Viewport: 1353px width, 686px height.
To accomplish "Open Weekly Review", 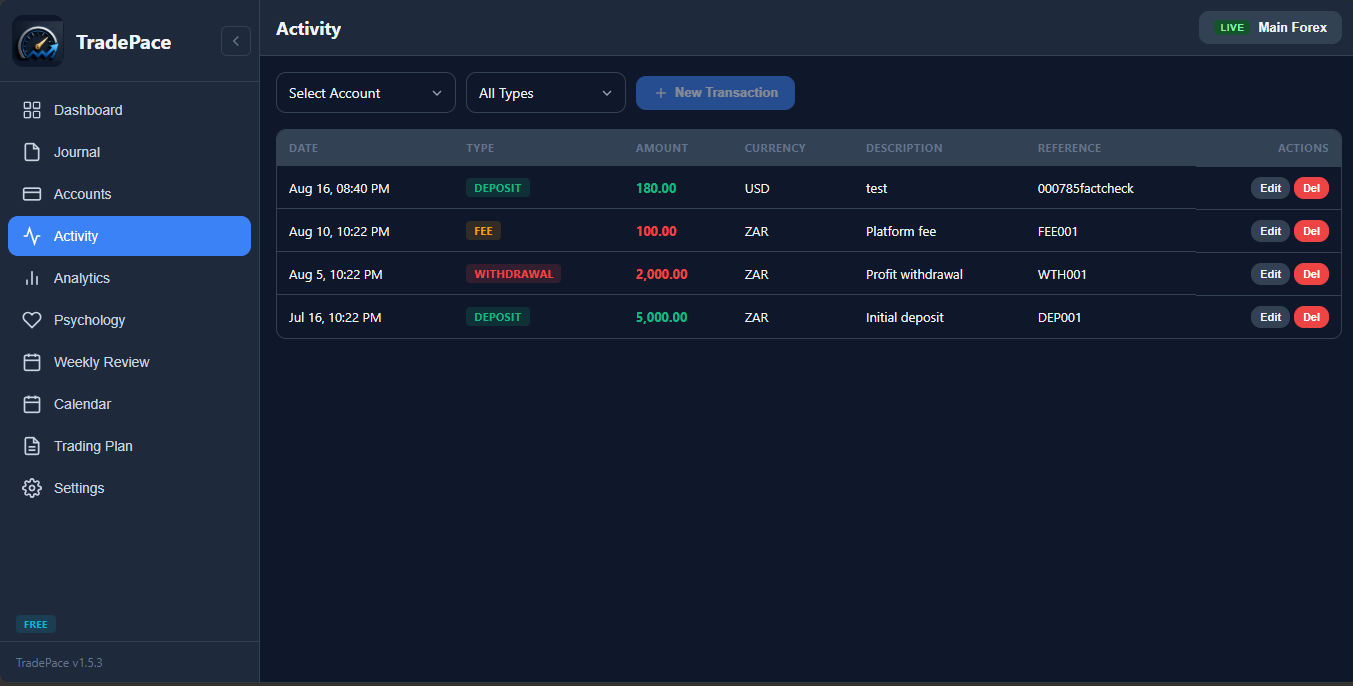I will click(129, 362).
